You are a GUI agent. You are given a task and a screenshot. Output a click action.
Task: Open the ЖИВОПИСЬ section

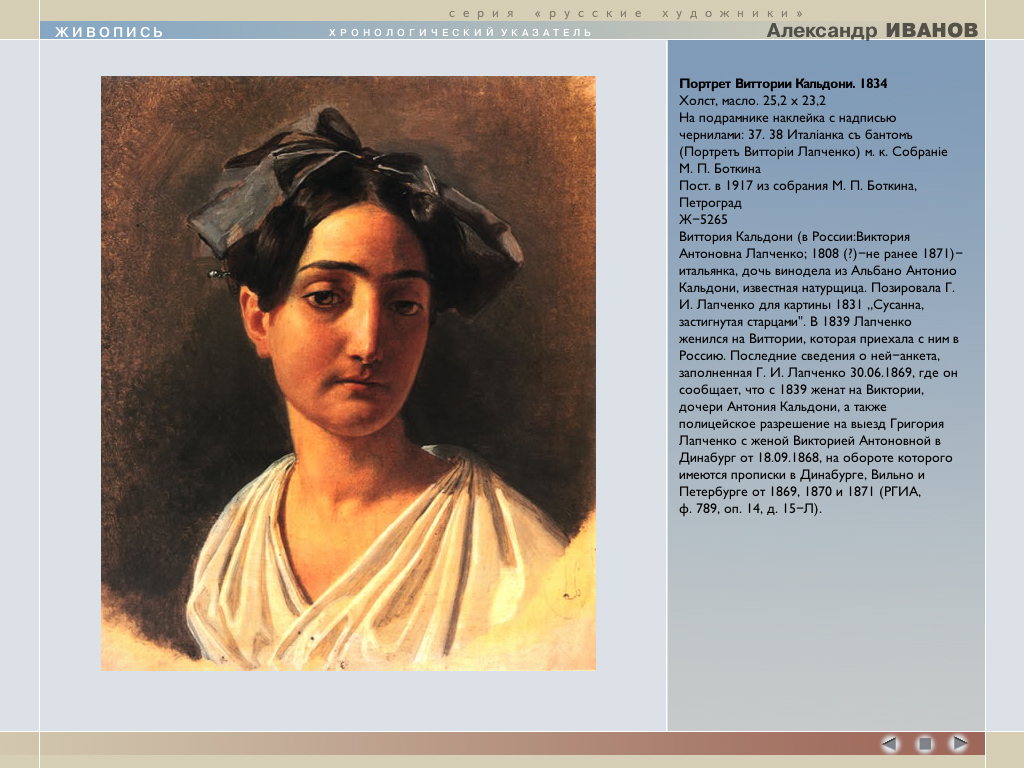coord(109,32)
